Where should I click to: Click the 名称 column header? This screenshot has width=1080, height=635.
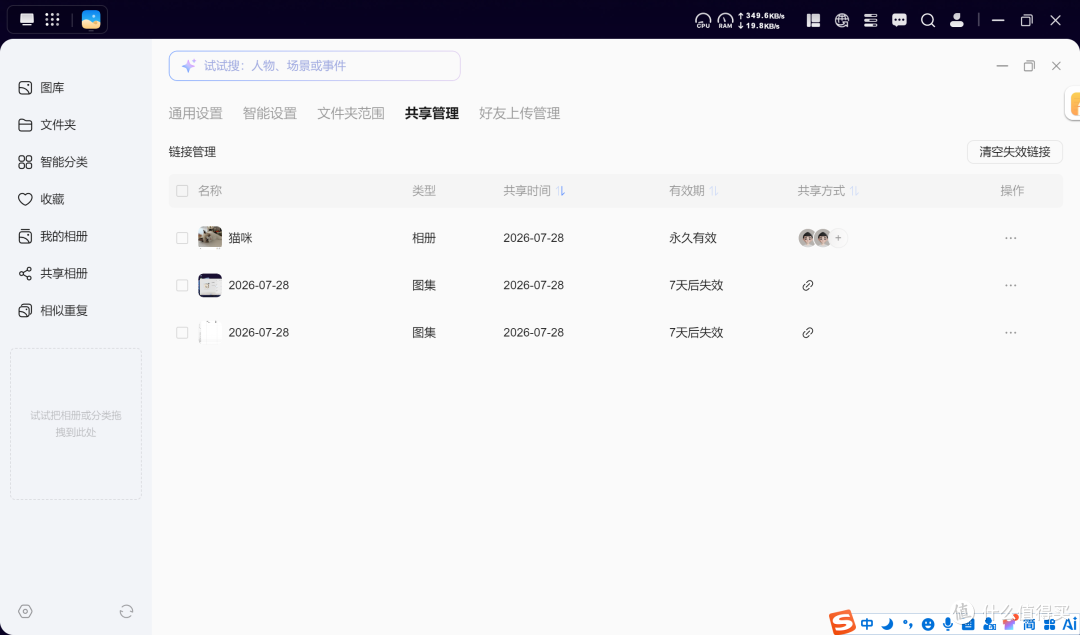point(210,191)
